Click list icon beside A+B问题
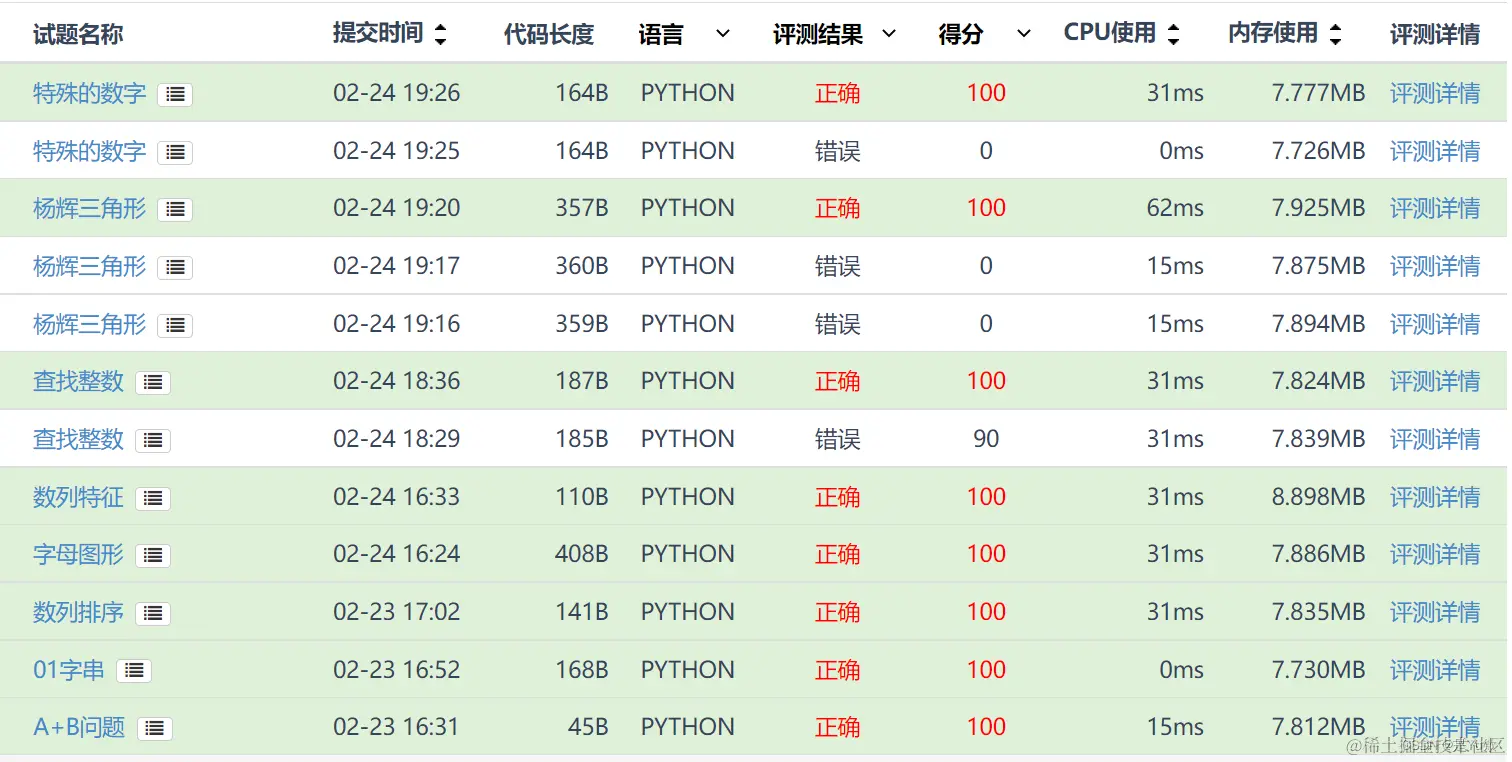The height and width of the screenshot is (762, 1512). click(155, 729)
